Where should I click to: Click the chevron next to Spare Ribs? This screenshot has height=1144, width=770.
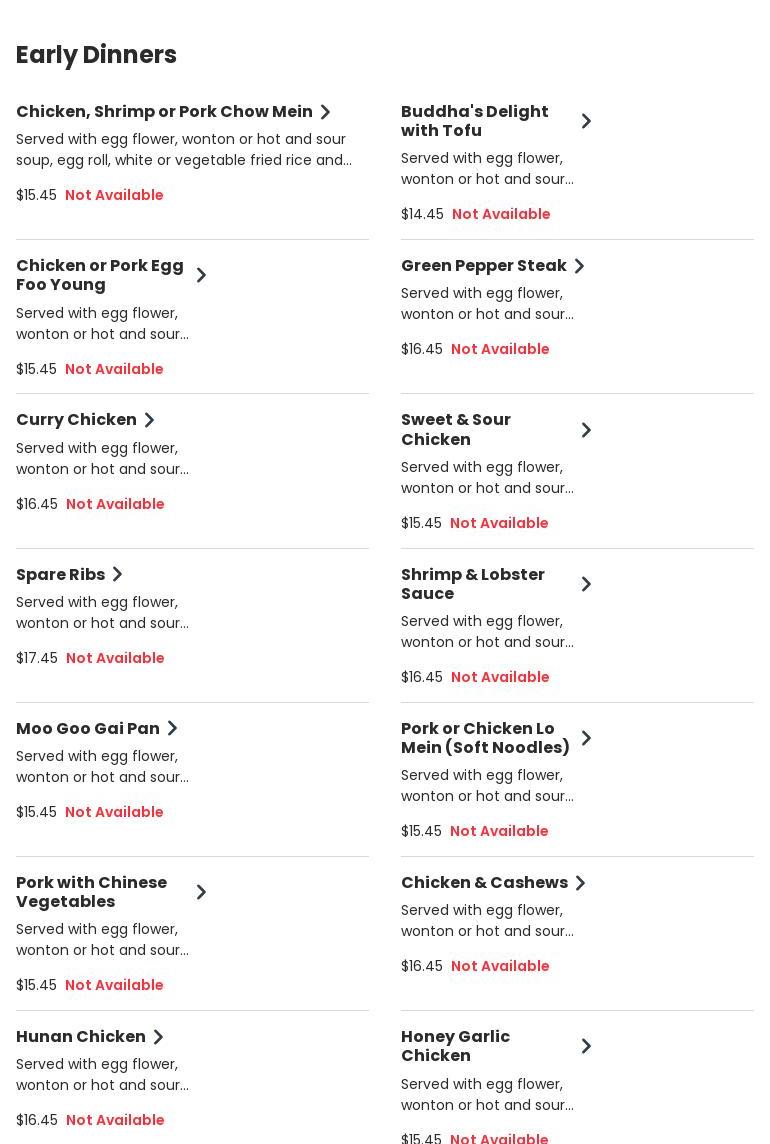click(x=117, y=574)
